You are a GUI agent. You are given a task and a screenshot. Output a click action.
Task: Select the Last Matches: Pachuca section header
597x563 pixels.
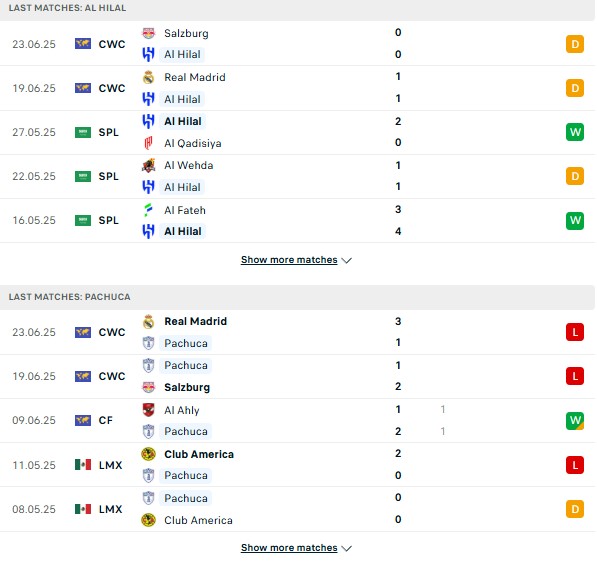[x=297, y=297]
